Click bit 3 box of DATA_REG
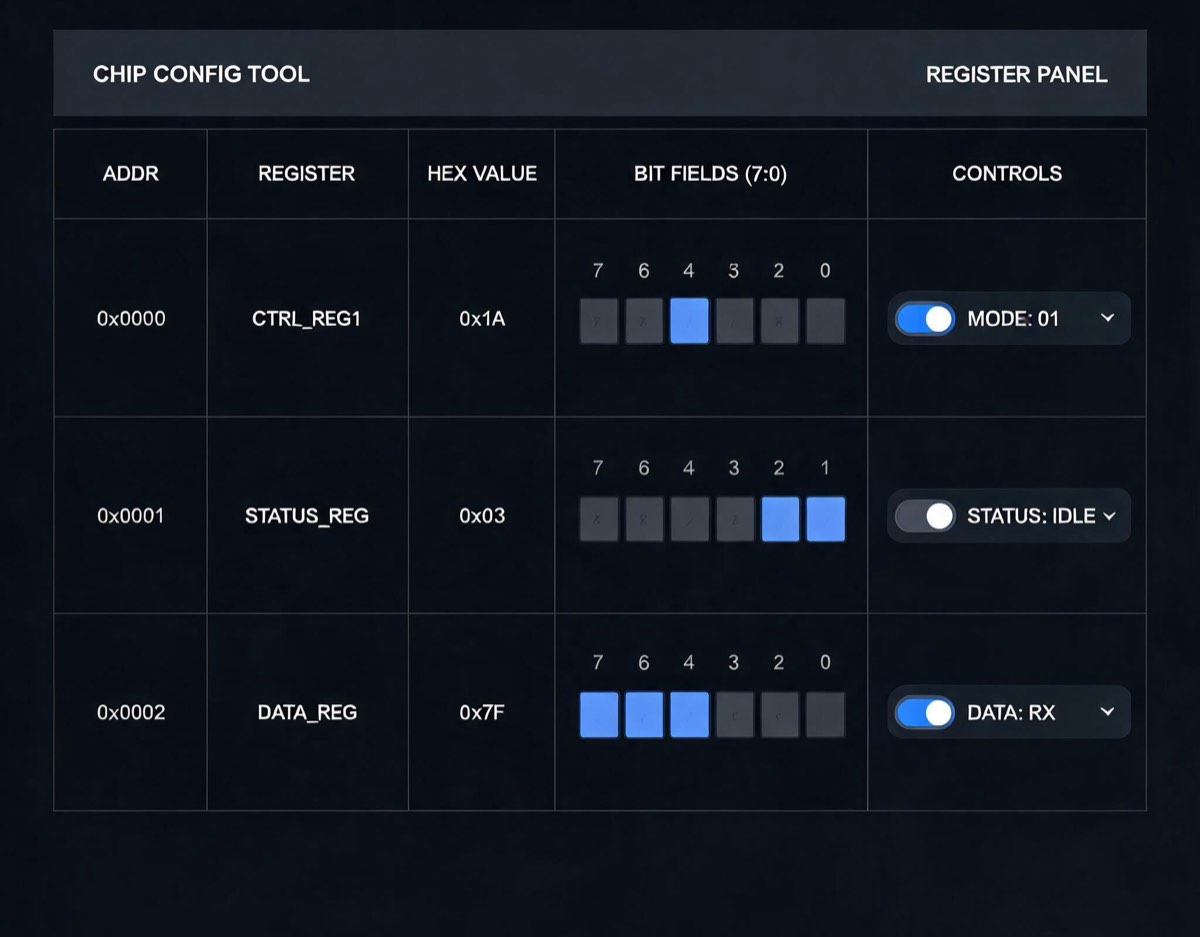 click(x=735, y=715)
